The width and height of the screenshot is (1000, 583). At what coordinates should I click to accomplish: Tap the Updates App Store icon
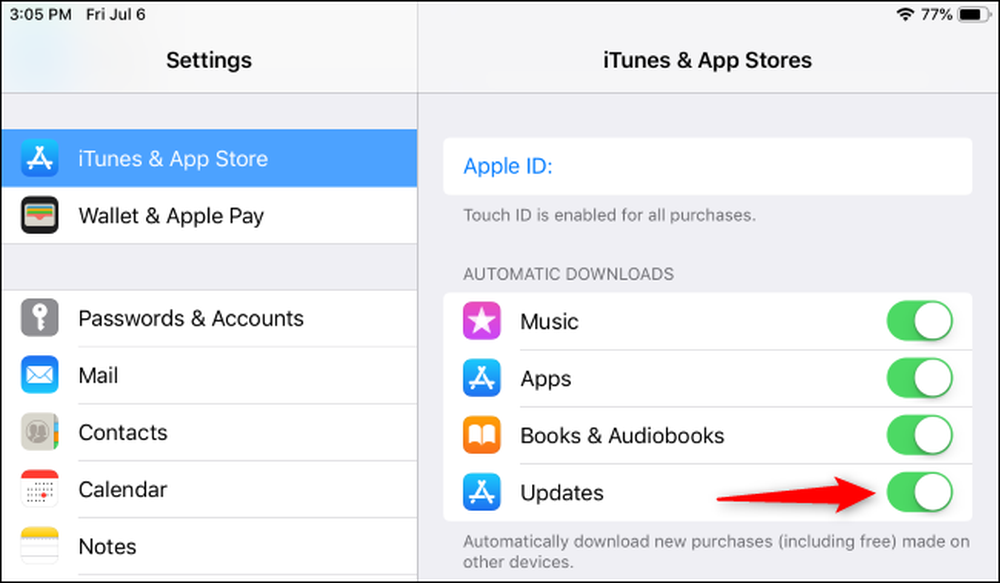pos(482,492)
